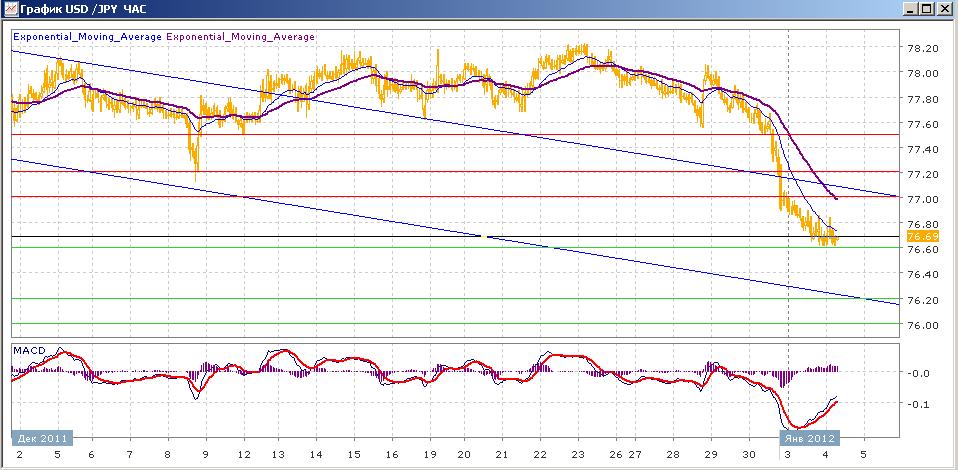Screen dimensions: 959x470
Task: Click date label 28 on the time axis
Action: click(673, 455)
